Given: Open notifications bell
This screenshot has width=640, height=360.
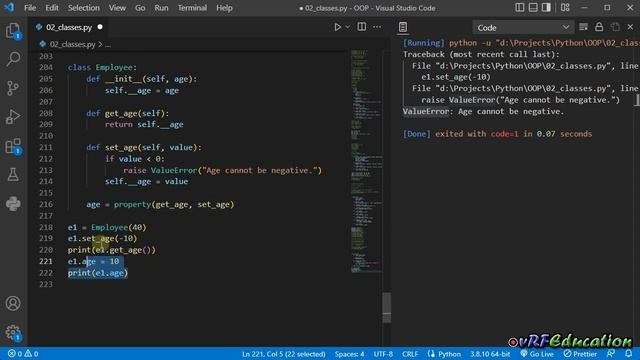Looking at the screenshot, I should tap(629, 353).
